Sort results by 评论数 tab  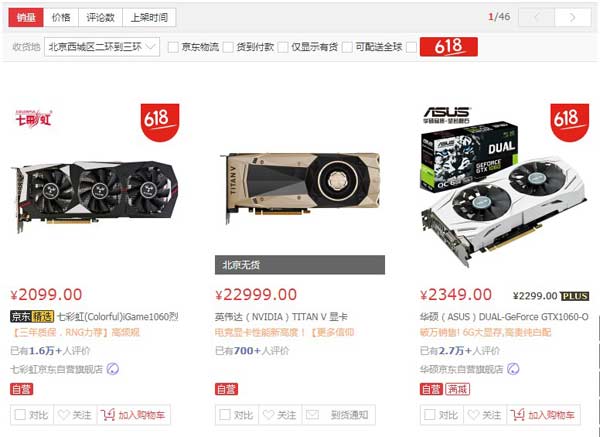click(x=100, y=17)
